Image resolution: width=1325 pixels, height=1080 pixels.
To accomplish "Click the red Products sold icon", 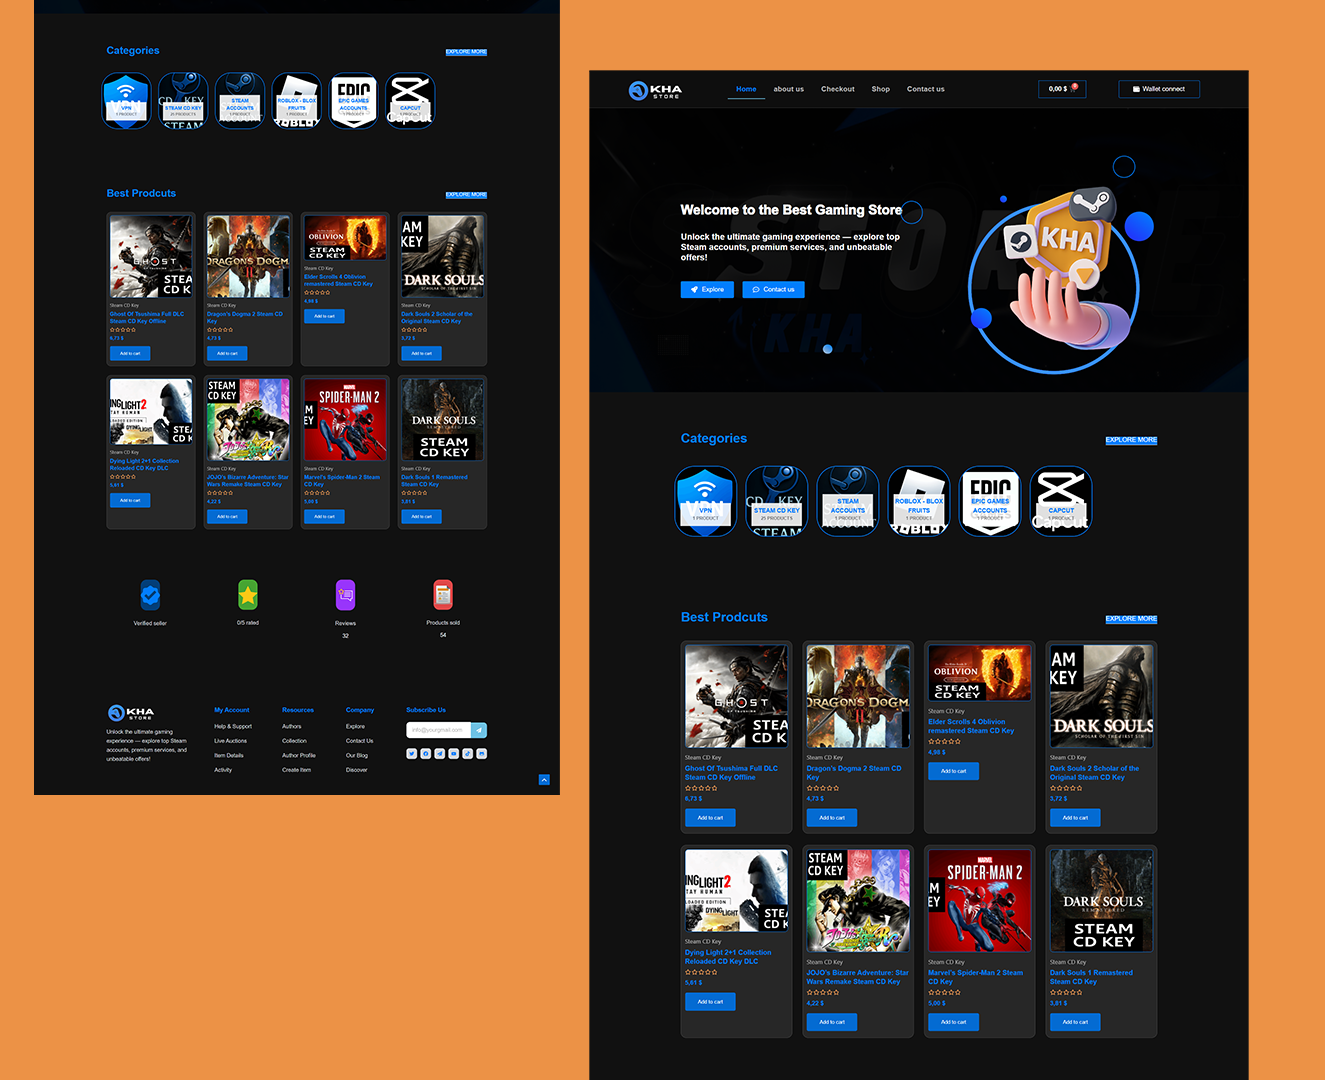I will tap(443, 595).
